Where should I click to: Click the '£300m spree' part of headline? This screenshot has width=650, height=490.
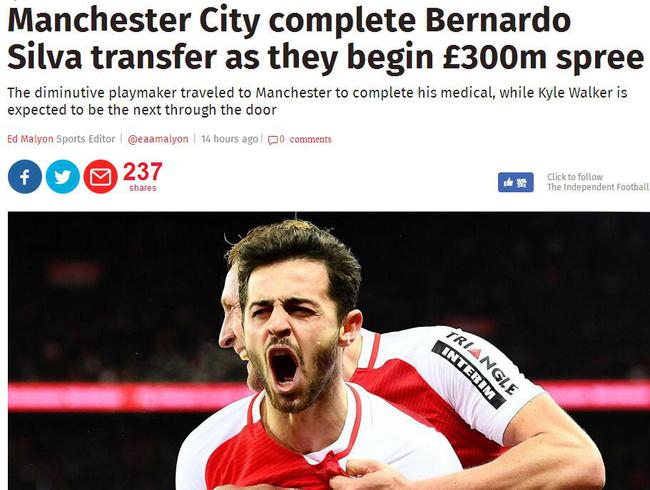[x=543, y=57]
